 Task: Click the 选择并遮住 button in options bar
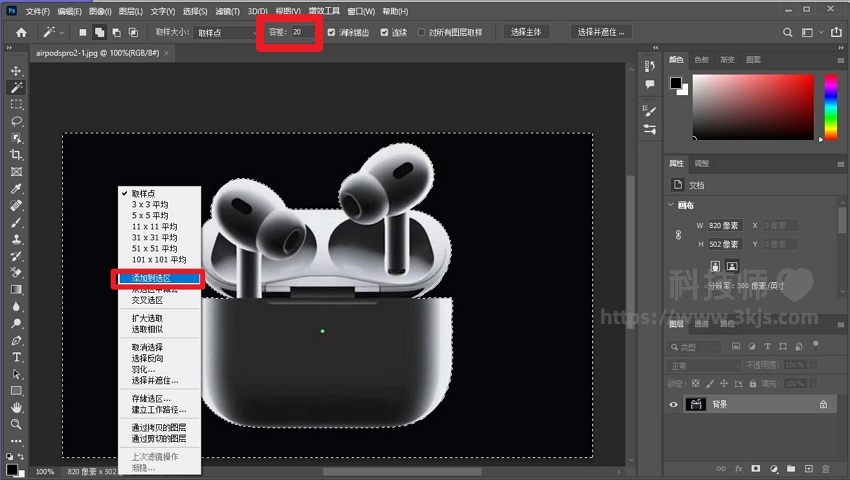(x=601, y=32)
